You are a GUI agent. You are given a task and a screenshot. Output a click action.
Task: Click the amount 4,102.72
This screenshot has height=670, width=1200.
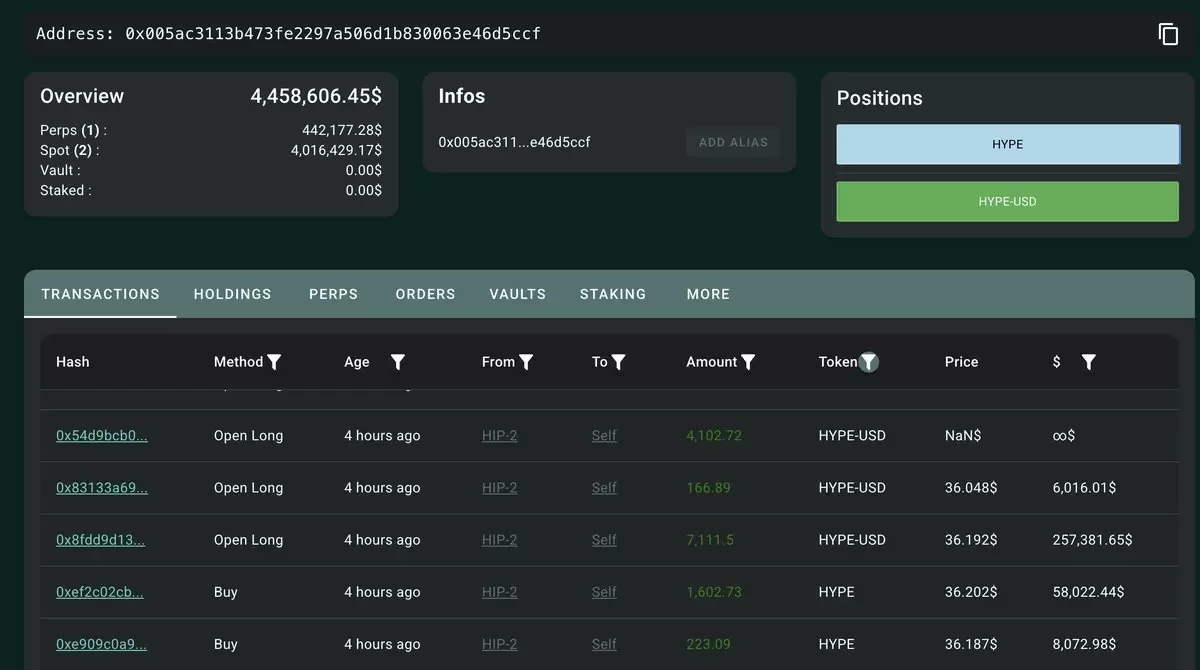click(714, 436)
